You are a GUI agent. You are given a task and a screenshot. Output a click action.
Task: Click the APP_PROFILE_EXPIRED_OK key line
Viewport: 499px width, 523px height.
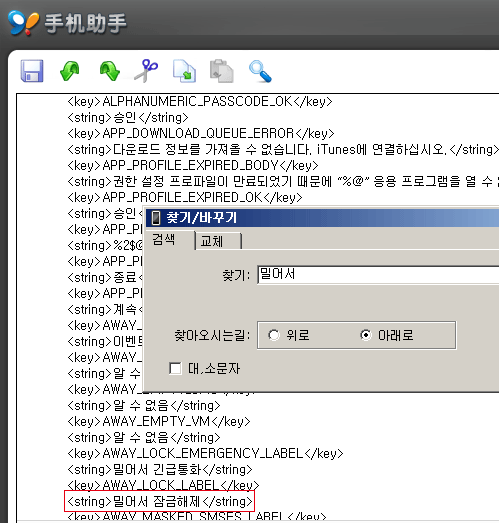[x=185, y=197]
